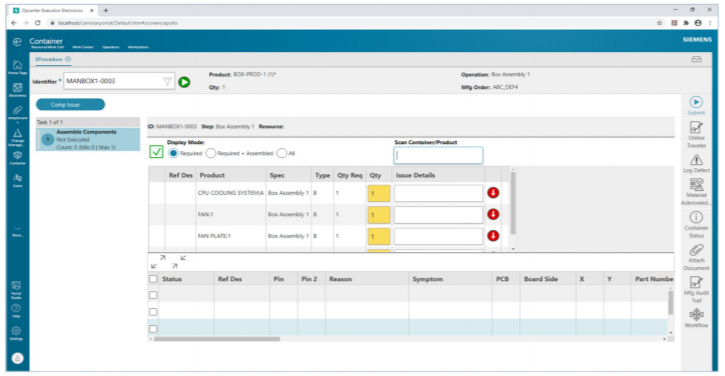This screenshot has height=376, width=725.
Task: Click the Submit action icon
Action: point(696,102)
